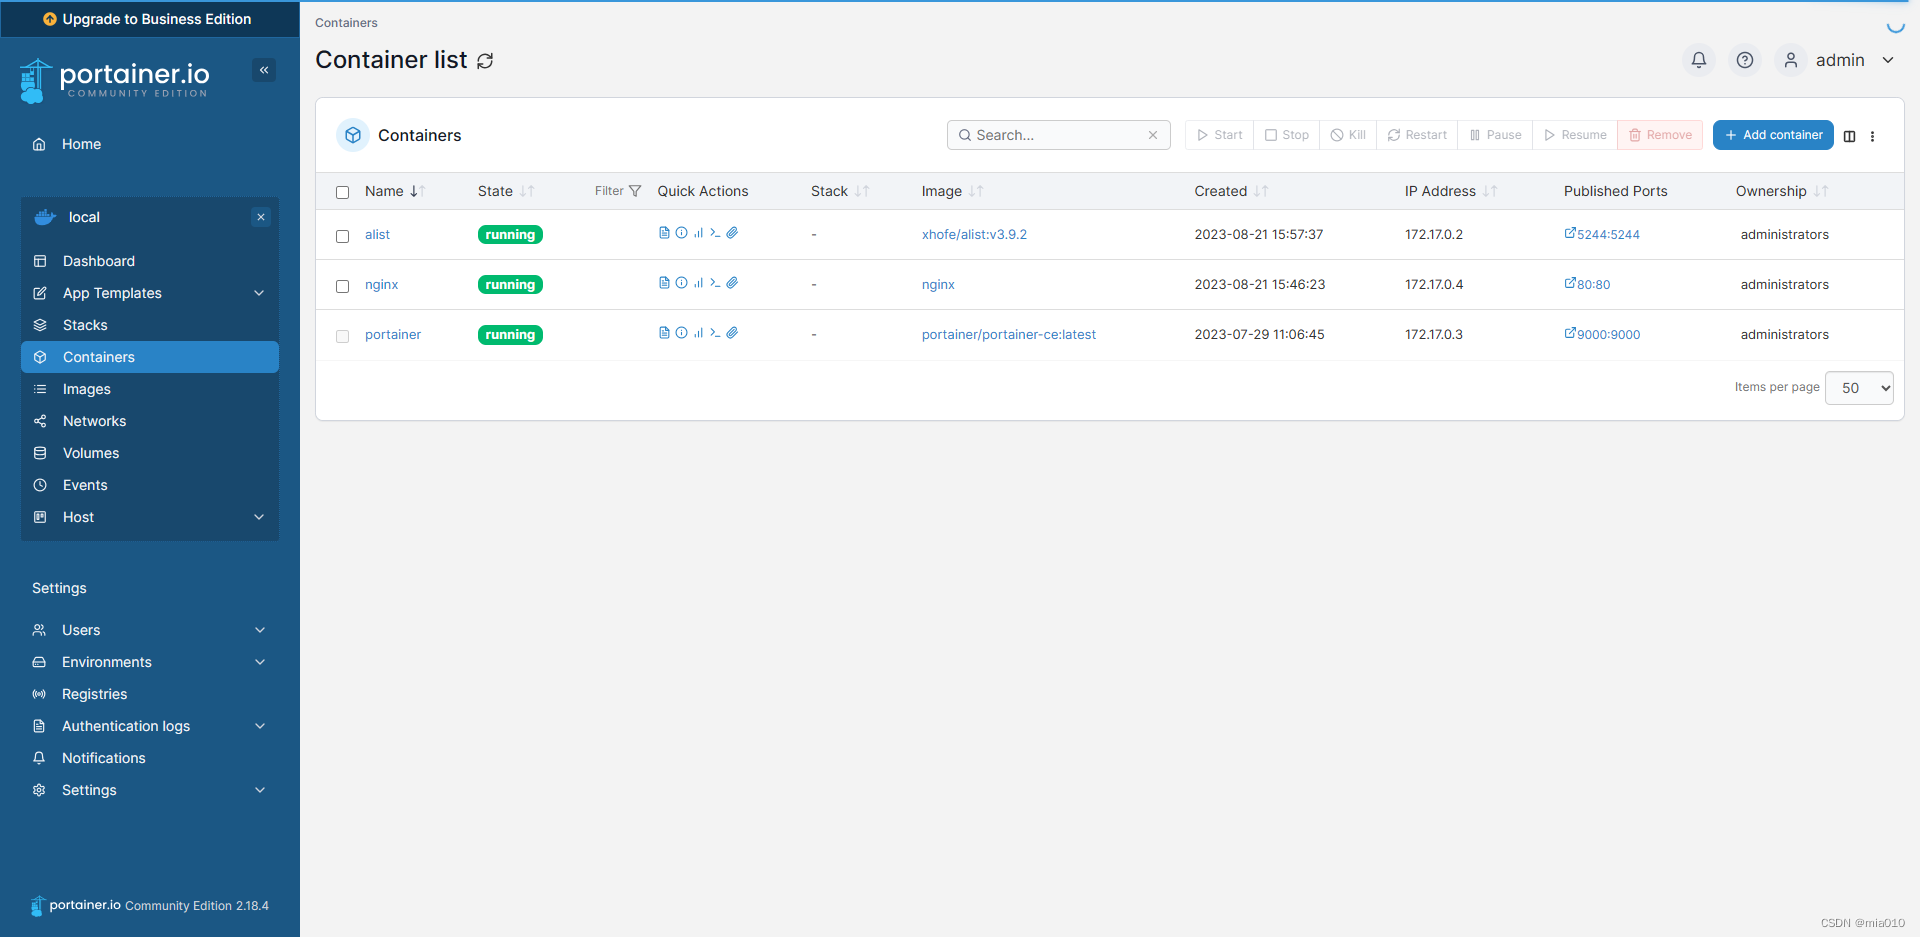Sort by the Name column header
Image resolution: width=1920 pixels, height=937 pixels.
click(395, 191)
